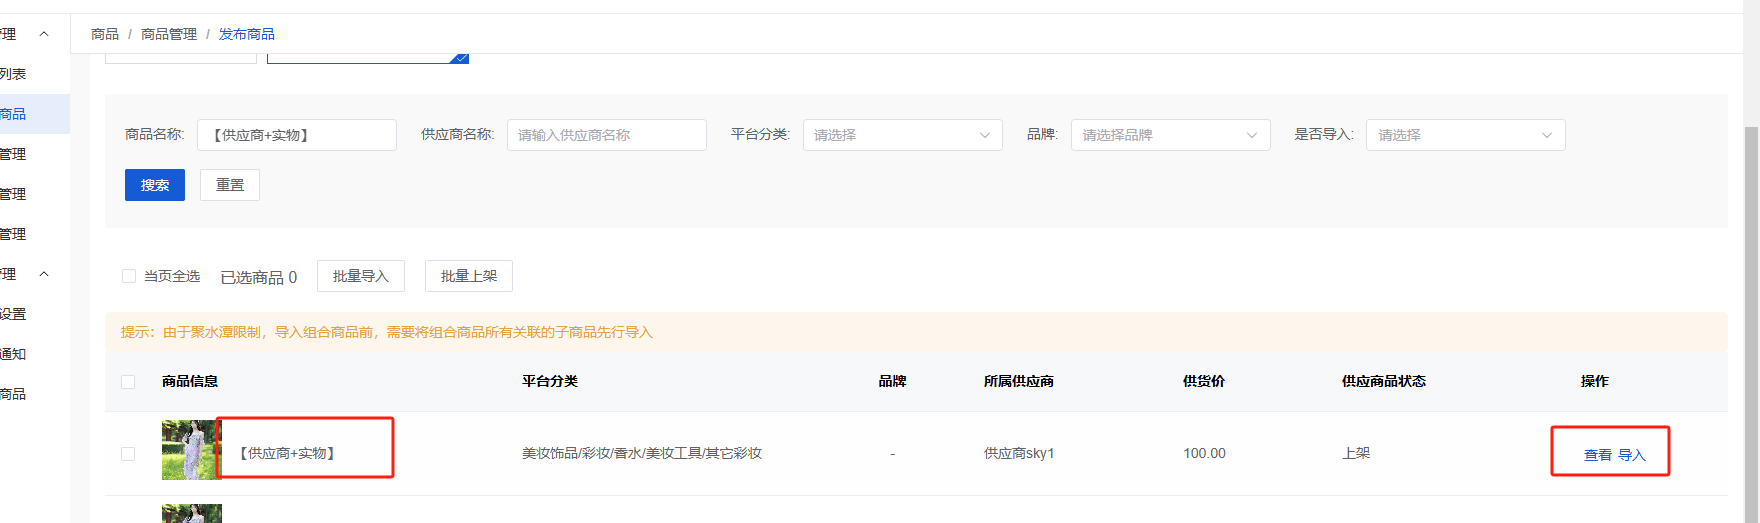Open the 品牌 brand dropdown
The width and height of the screenshot is (1760, 523).
click(1171, 135)
